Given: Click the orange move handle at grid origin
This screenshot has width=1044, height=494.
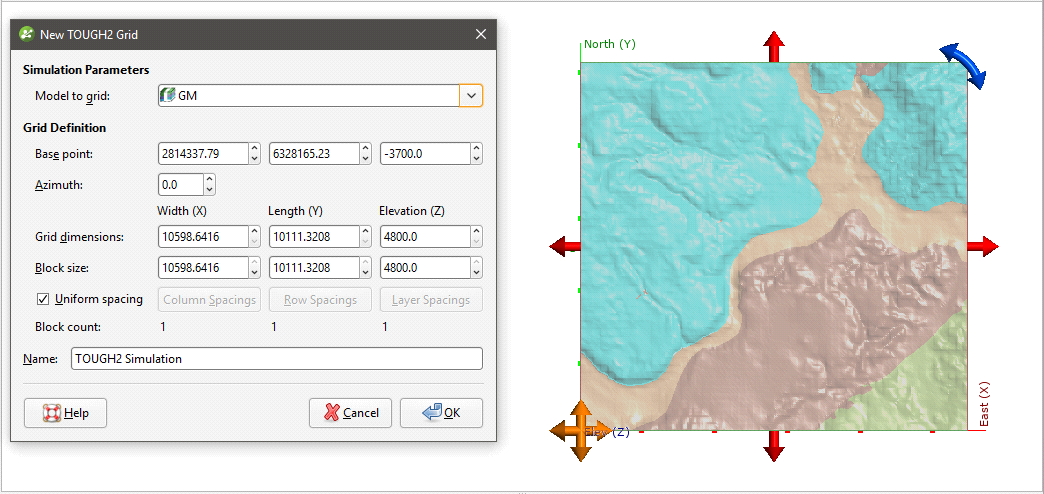Looking at the screenshot, I should (578, 430).
